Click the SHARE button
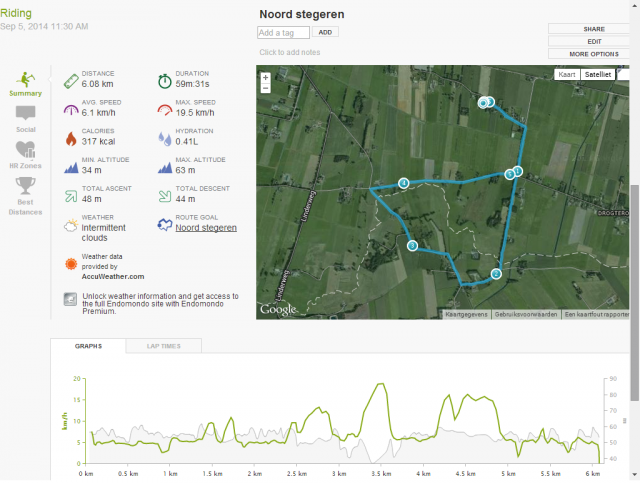 pos(594,29)
